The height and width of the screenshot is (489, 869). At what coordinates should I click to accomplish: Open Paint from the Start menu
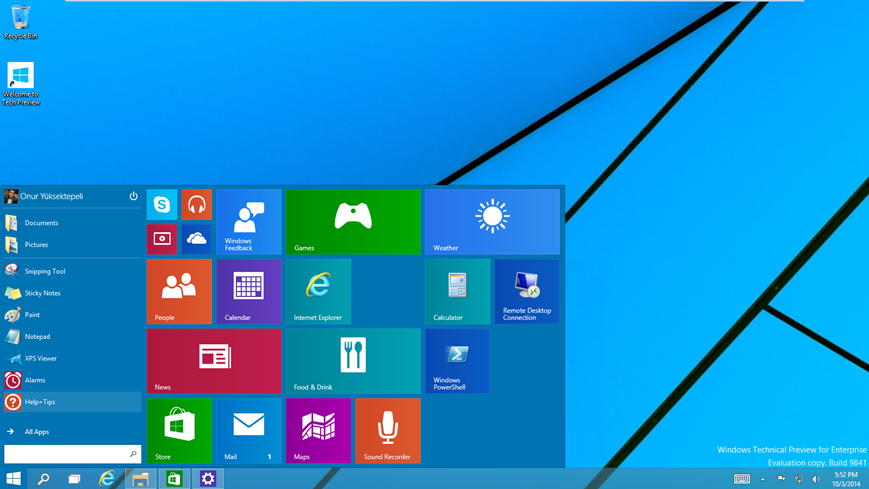click(72, 315)
